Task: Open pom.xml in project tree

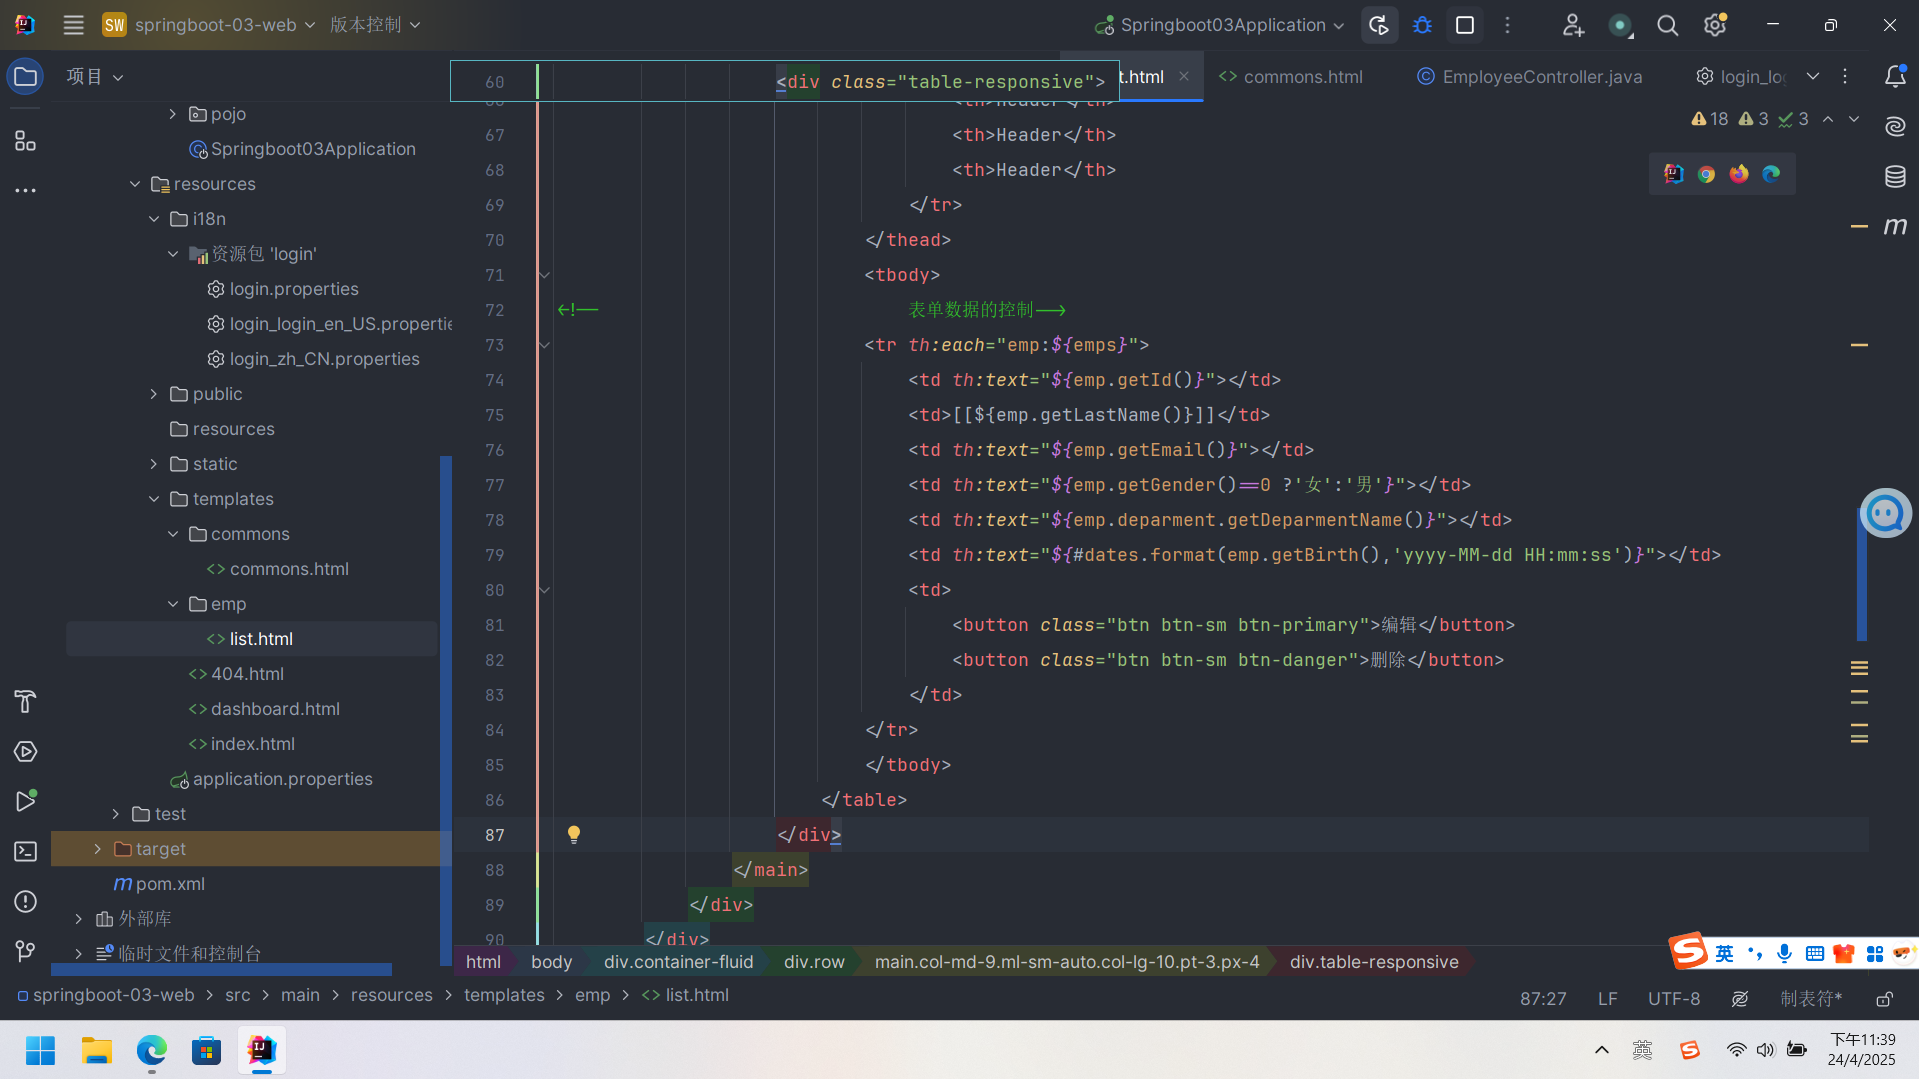Action: (160, 884)
